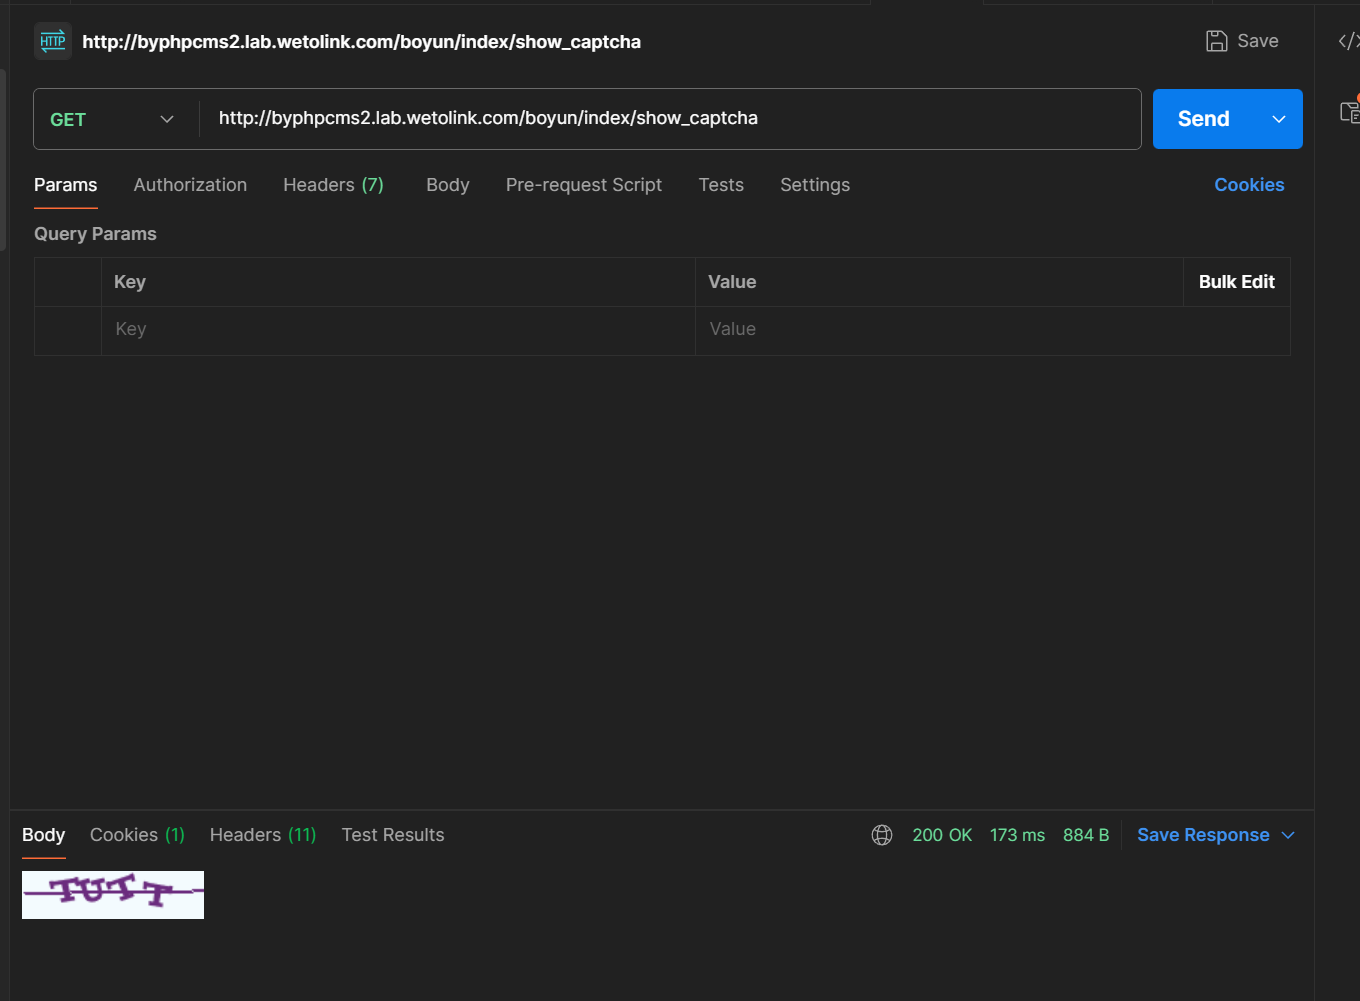The height and width of the screenshot is (1001, 1360).
Task: Click the Save button label
Action: tap(1258, 41)
